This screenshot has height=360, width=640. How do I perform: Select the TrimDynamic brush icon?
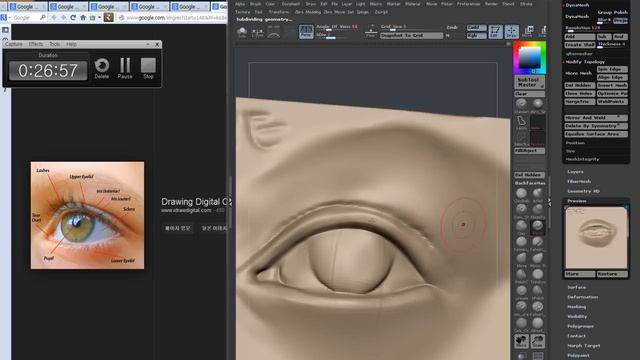pos(538,275)
